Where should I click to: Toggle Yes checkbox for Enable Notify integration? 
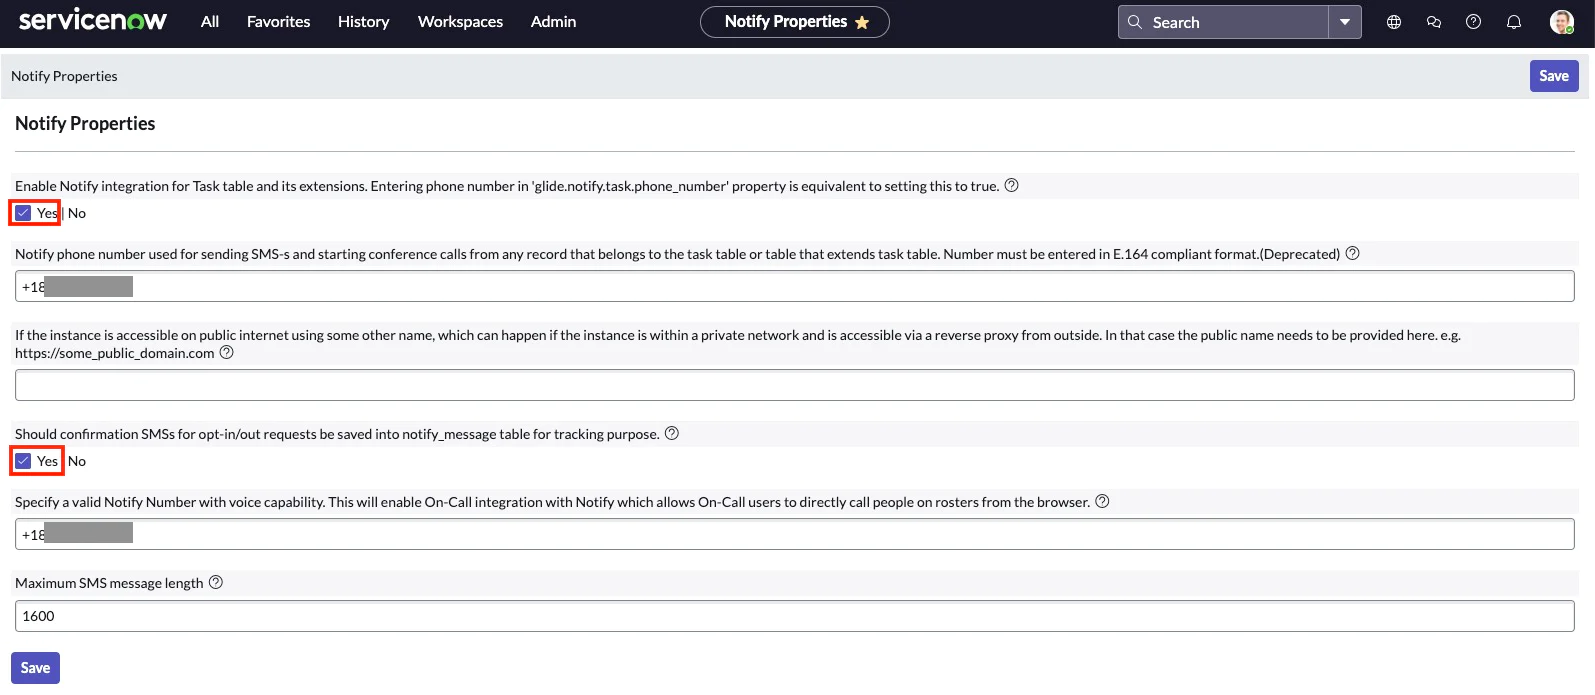(23, 213)
